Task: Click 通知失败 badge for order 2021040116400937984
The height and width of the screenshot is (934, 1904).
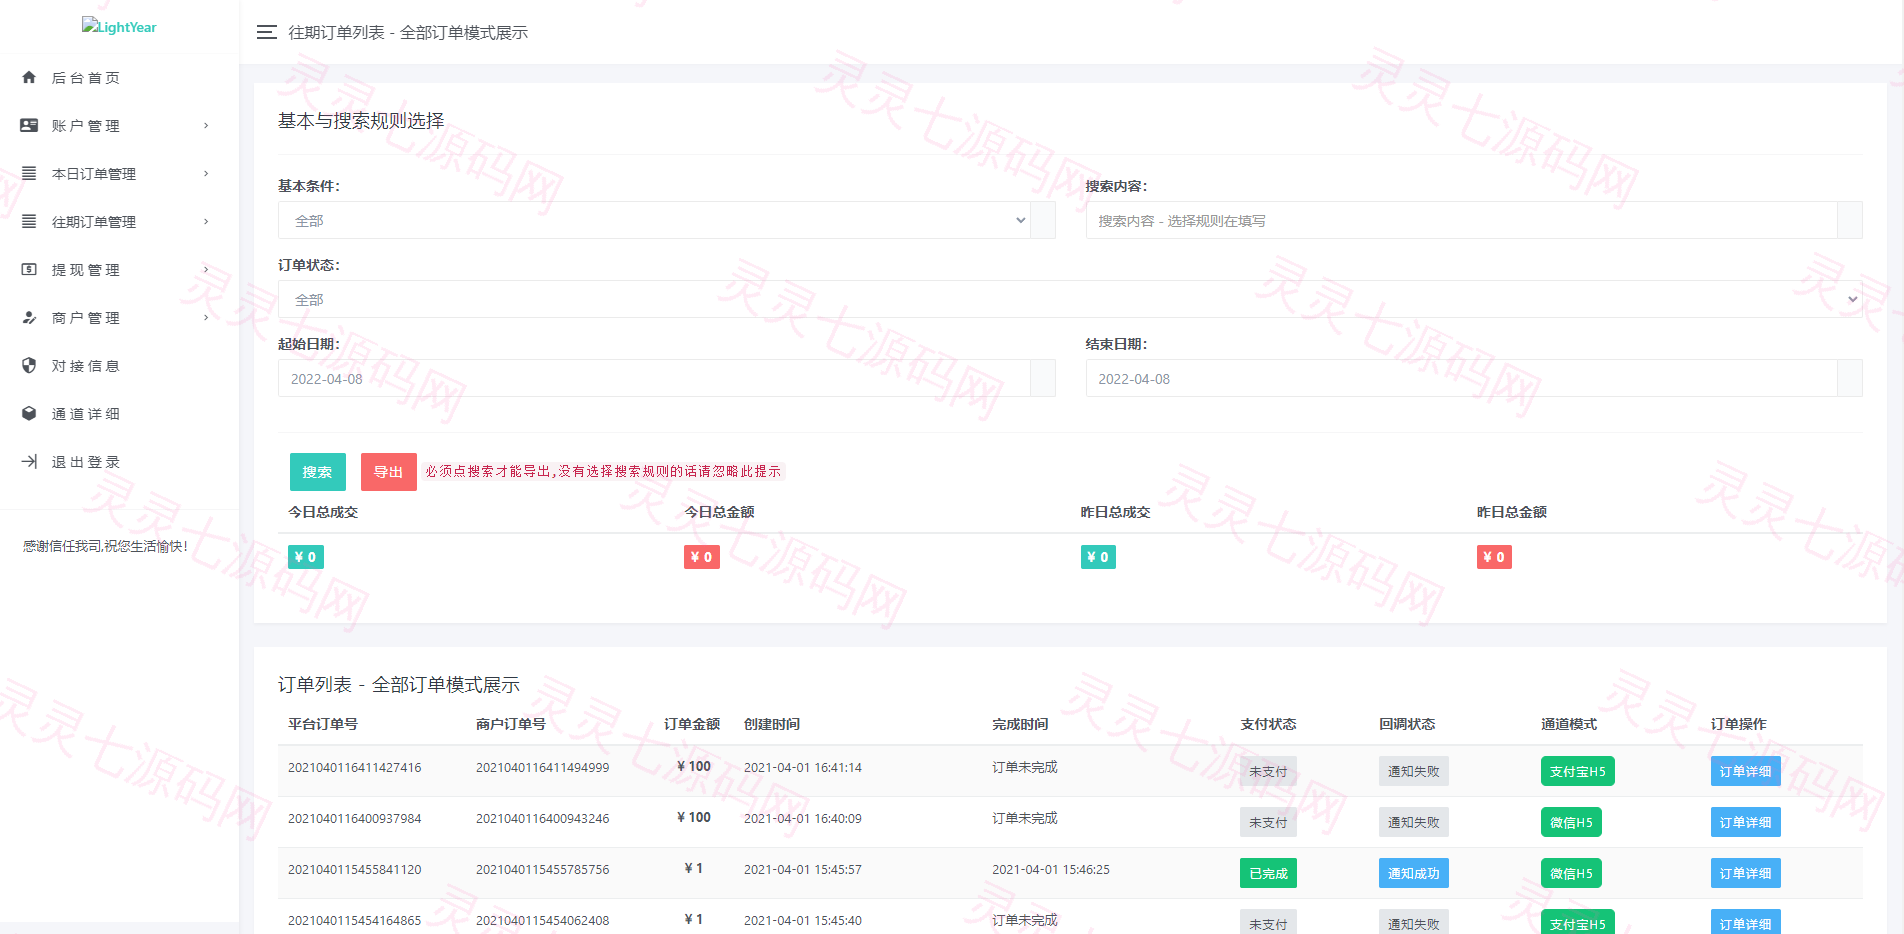Action: tap(1414, 822)
